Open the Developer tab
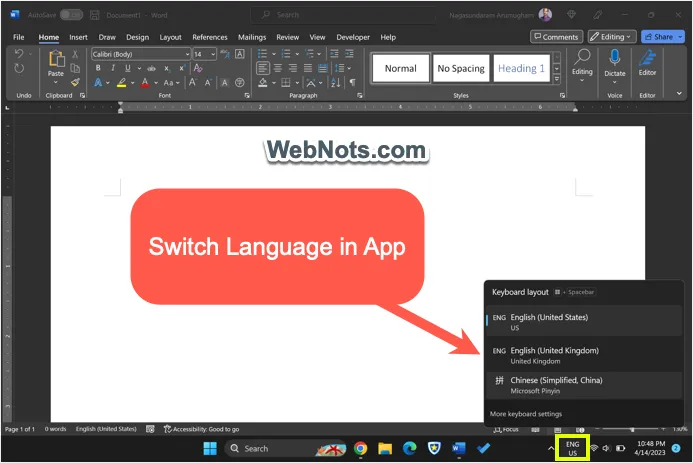693x463 pixels. pos(353,37)
